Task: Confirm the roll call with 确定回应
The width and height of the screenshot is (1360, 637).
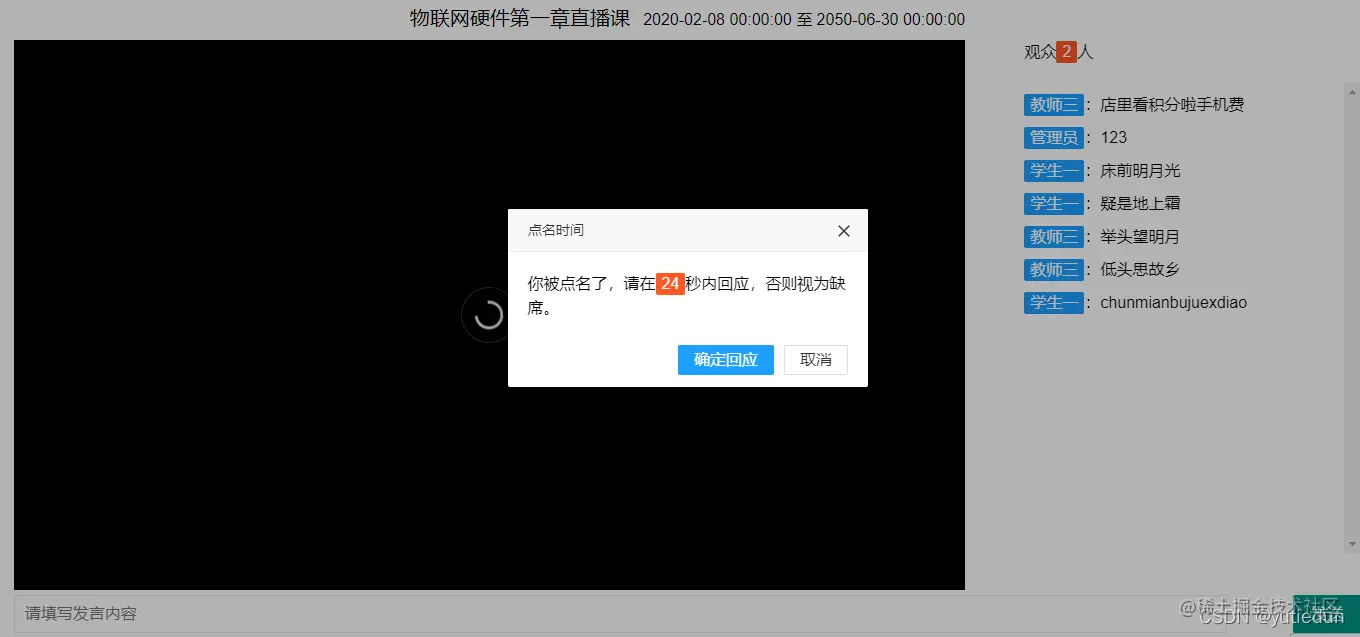Action: tap(725, 360)
